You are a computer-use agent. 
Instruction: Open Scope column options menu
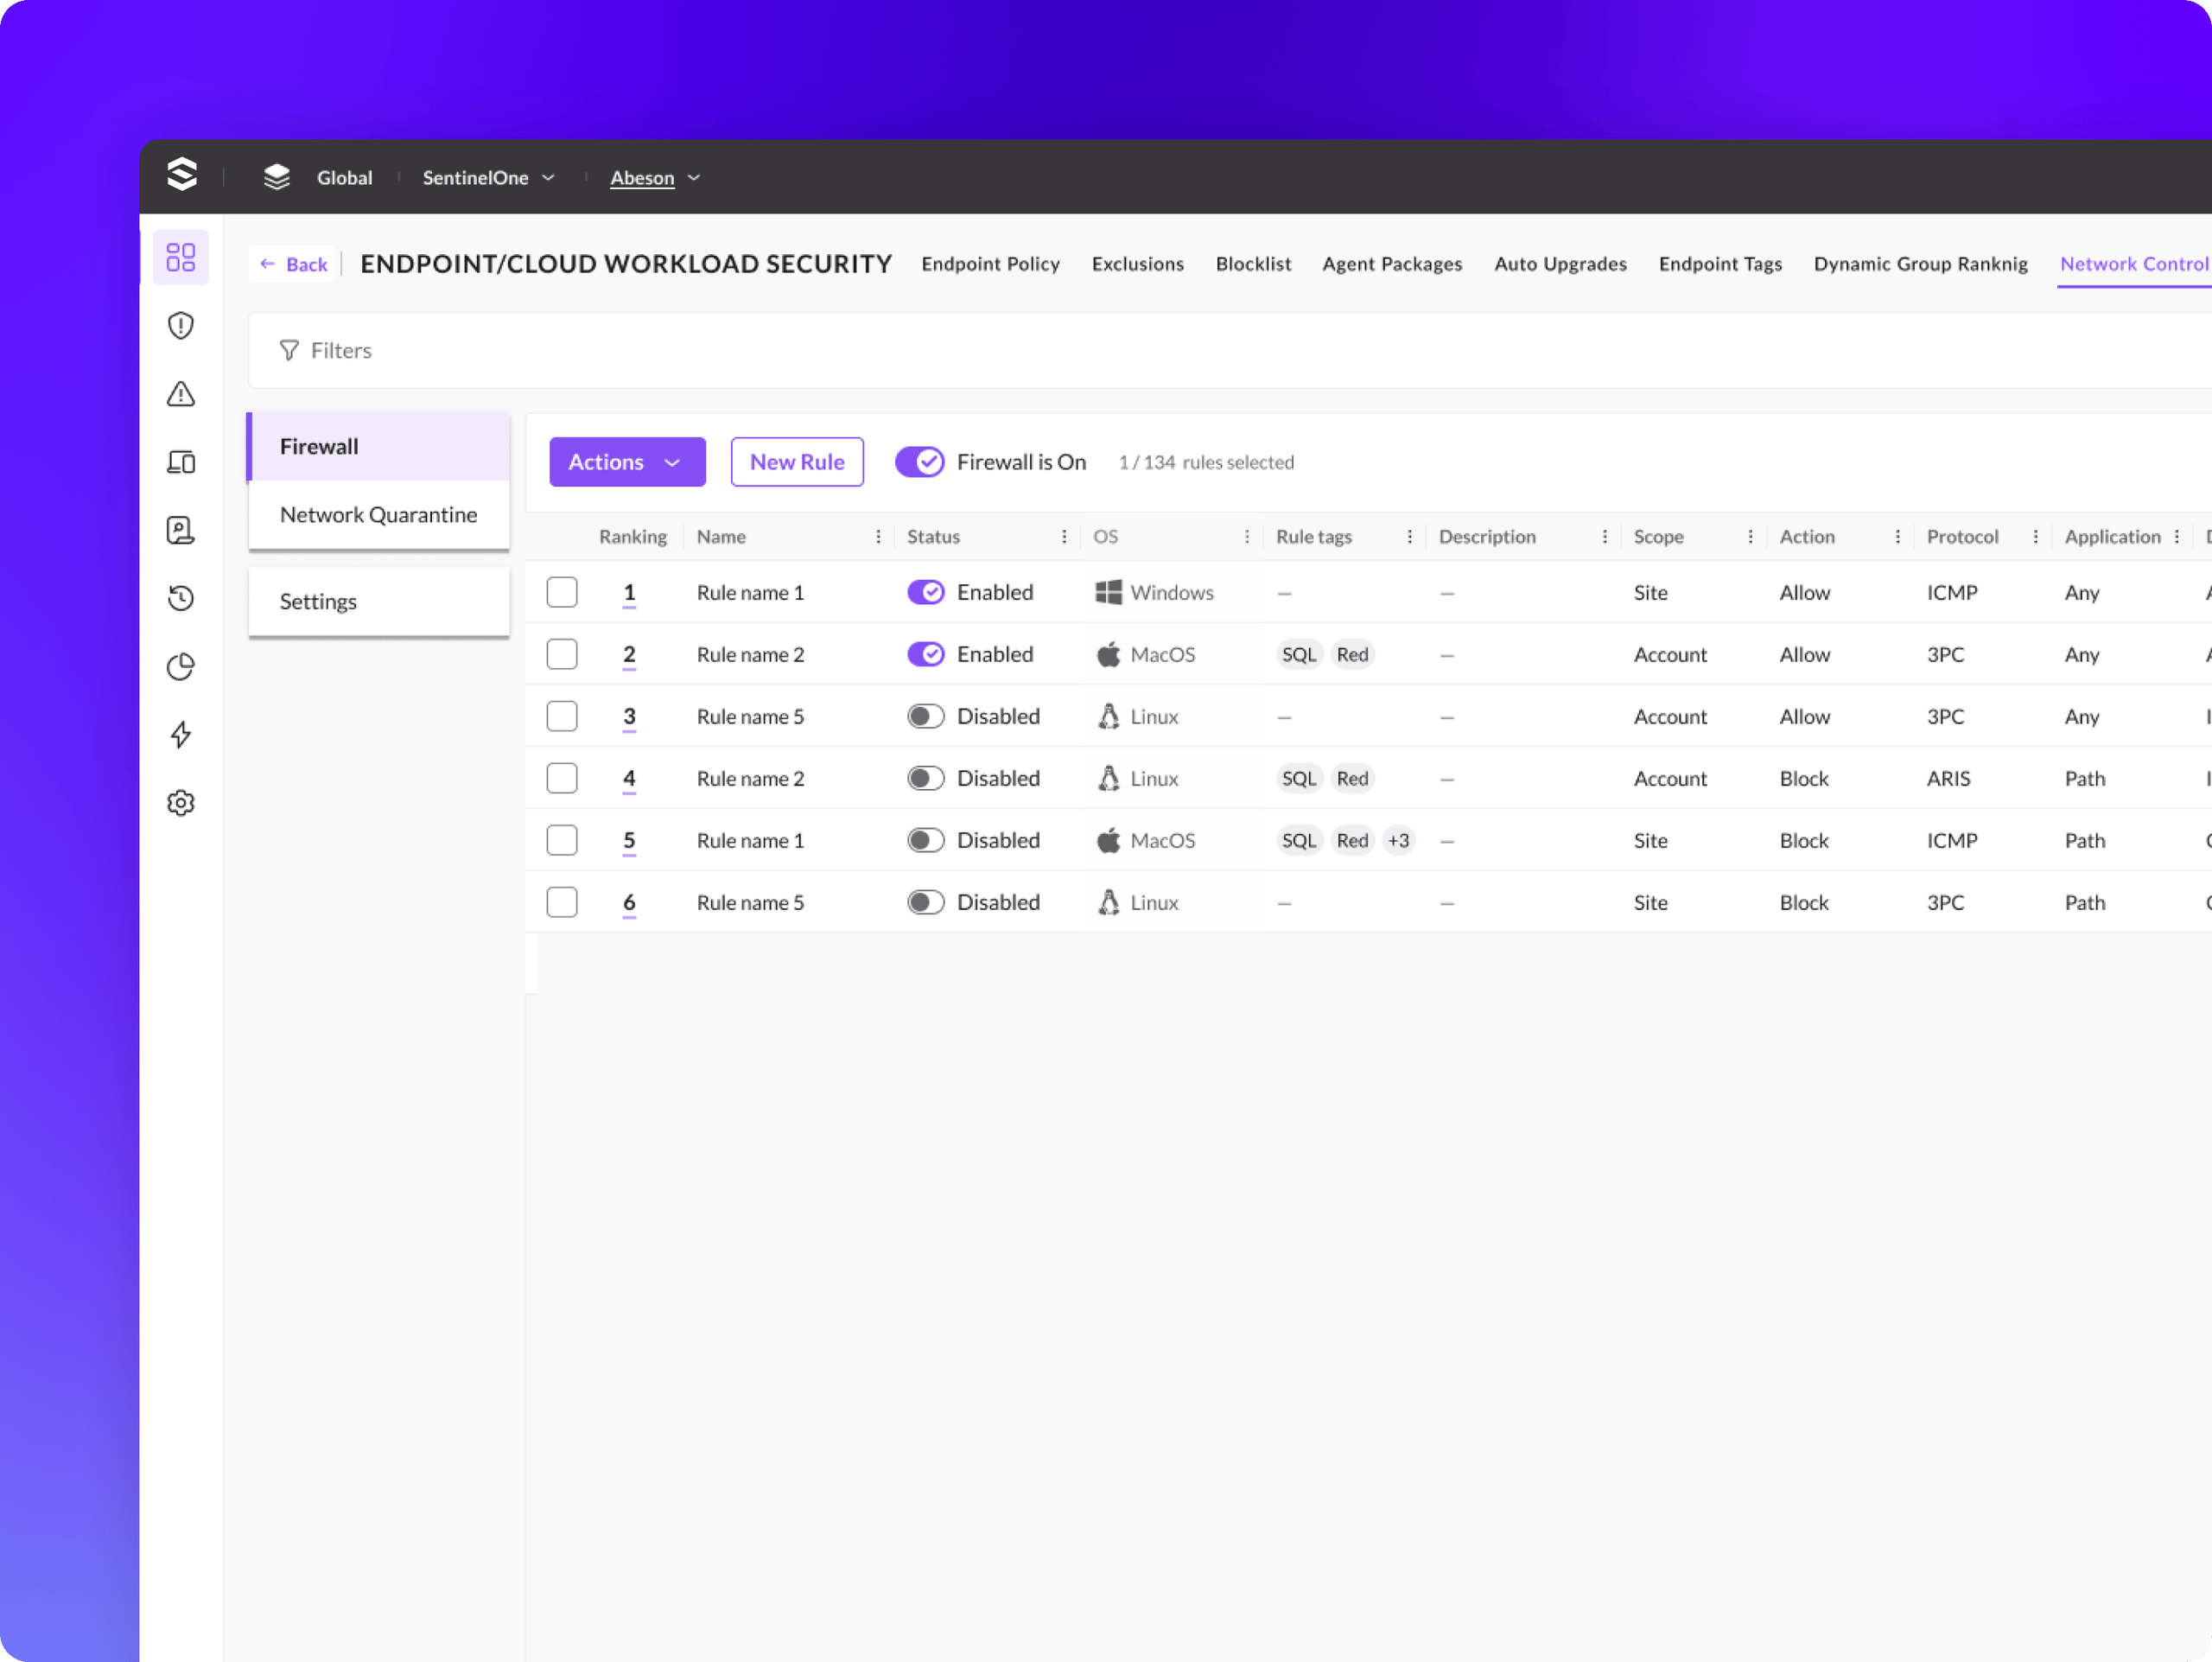[1751, 537]
